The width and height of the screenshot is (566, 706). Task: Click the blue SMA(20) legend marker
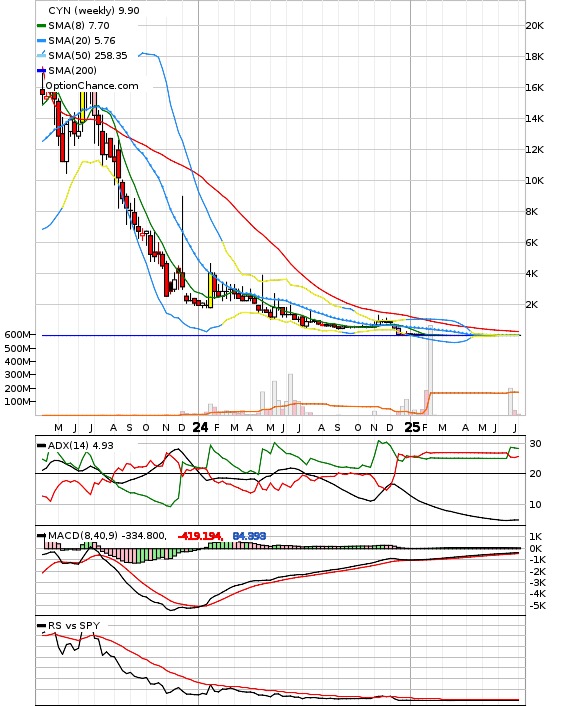(41, 41)
